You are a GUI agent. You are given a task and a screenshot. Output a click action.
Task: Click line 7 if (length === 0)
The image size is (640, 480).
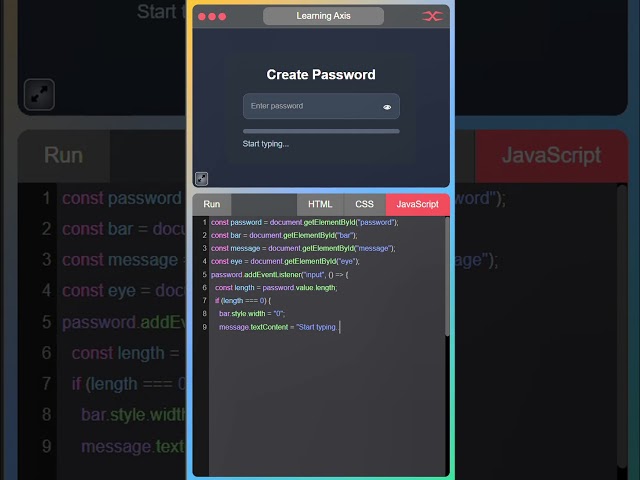click(x=243, y=301)
